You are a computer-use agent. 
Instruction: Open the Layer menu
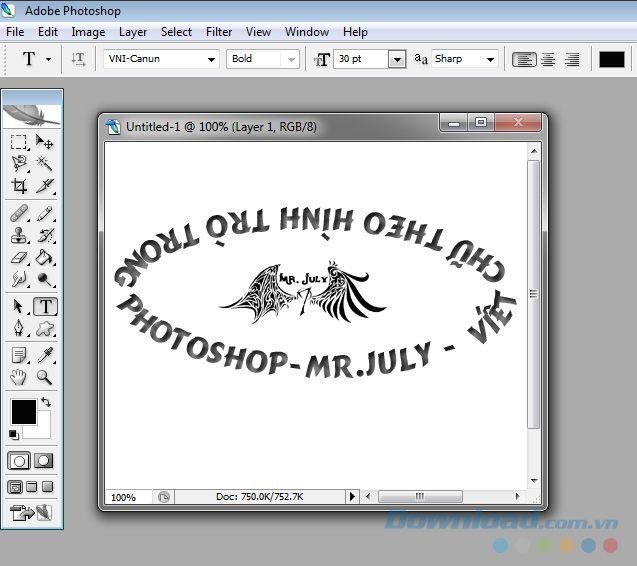pyautogui.click(x=133, y=32)
